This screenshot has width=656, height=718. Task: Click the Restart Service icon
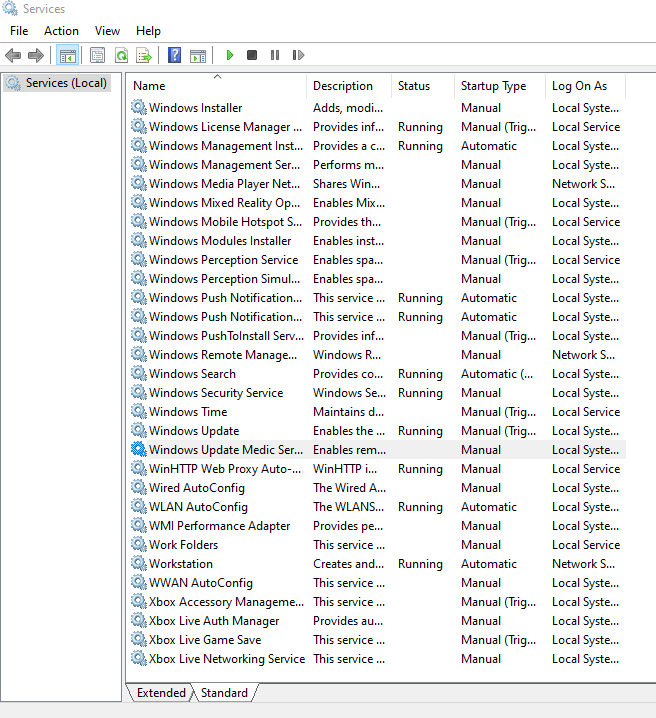click(298, 55)
